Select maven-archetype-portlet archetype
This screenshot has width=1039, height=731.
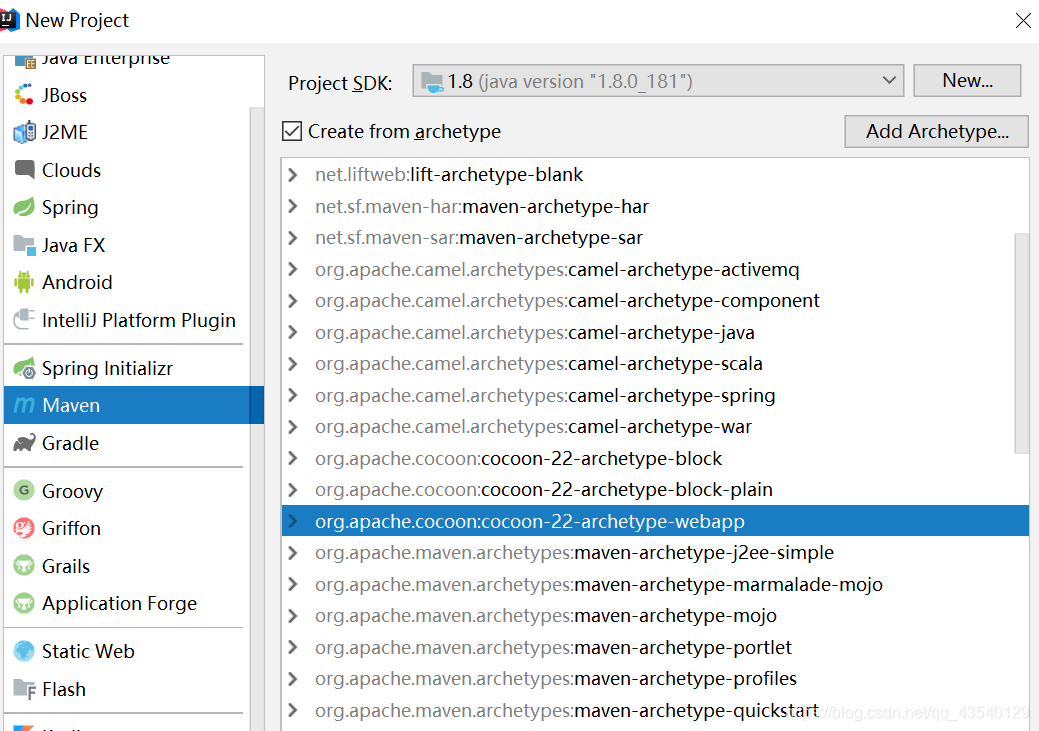655,647
